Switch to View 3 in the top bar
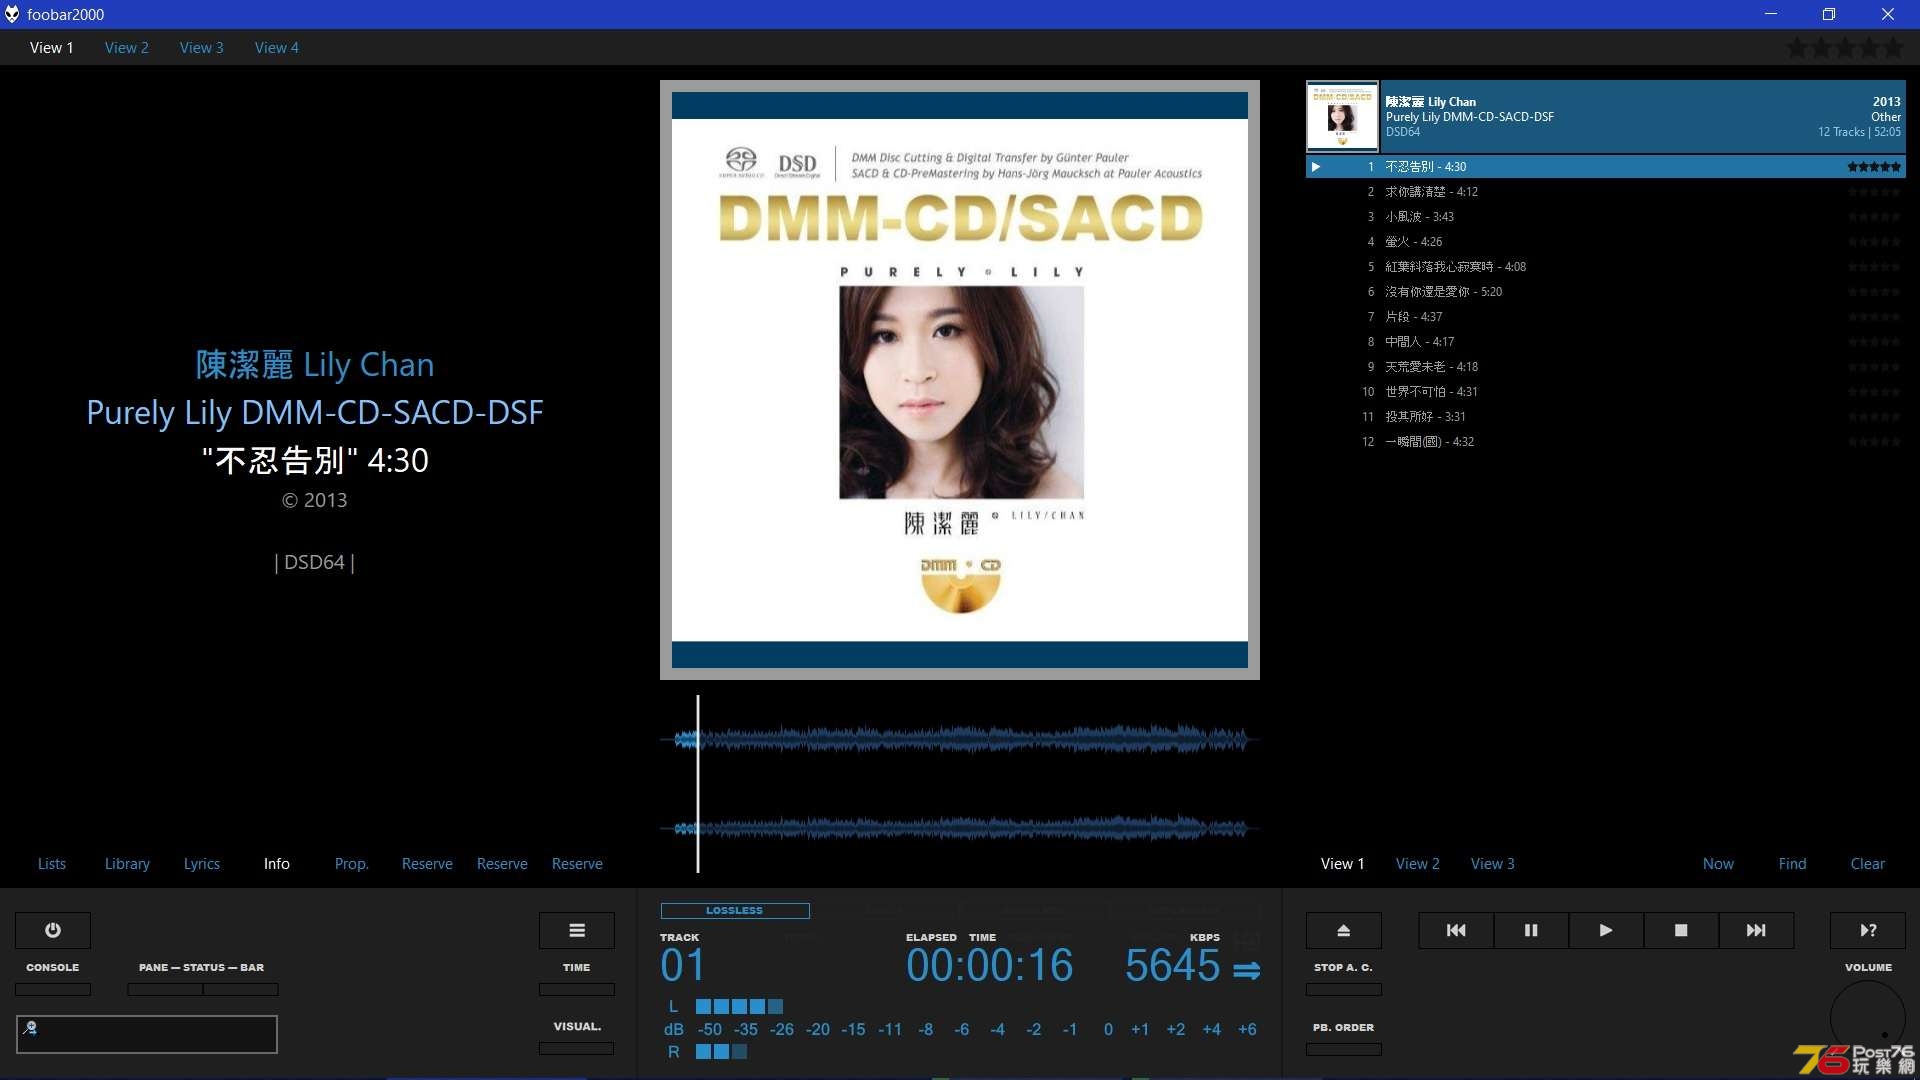Image resolution: width=1920 pixels, height=1080 pixels. click(202, 48)
